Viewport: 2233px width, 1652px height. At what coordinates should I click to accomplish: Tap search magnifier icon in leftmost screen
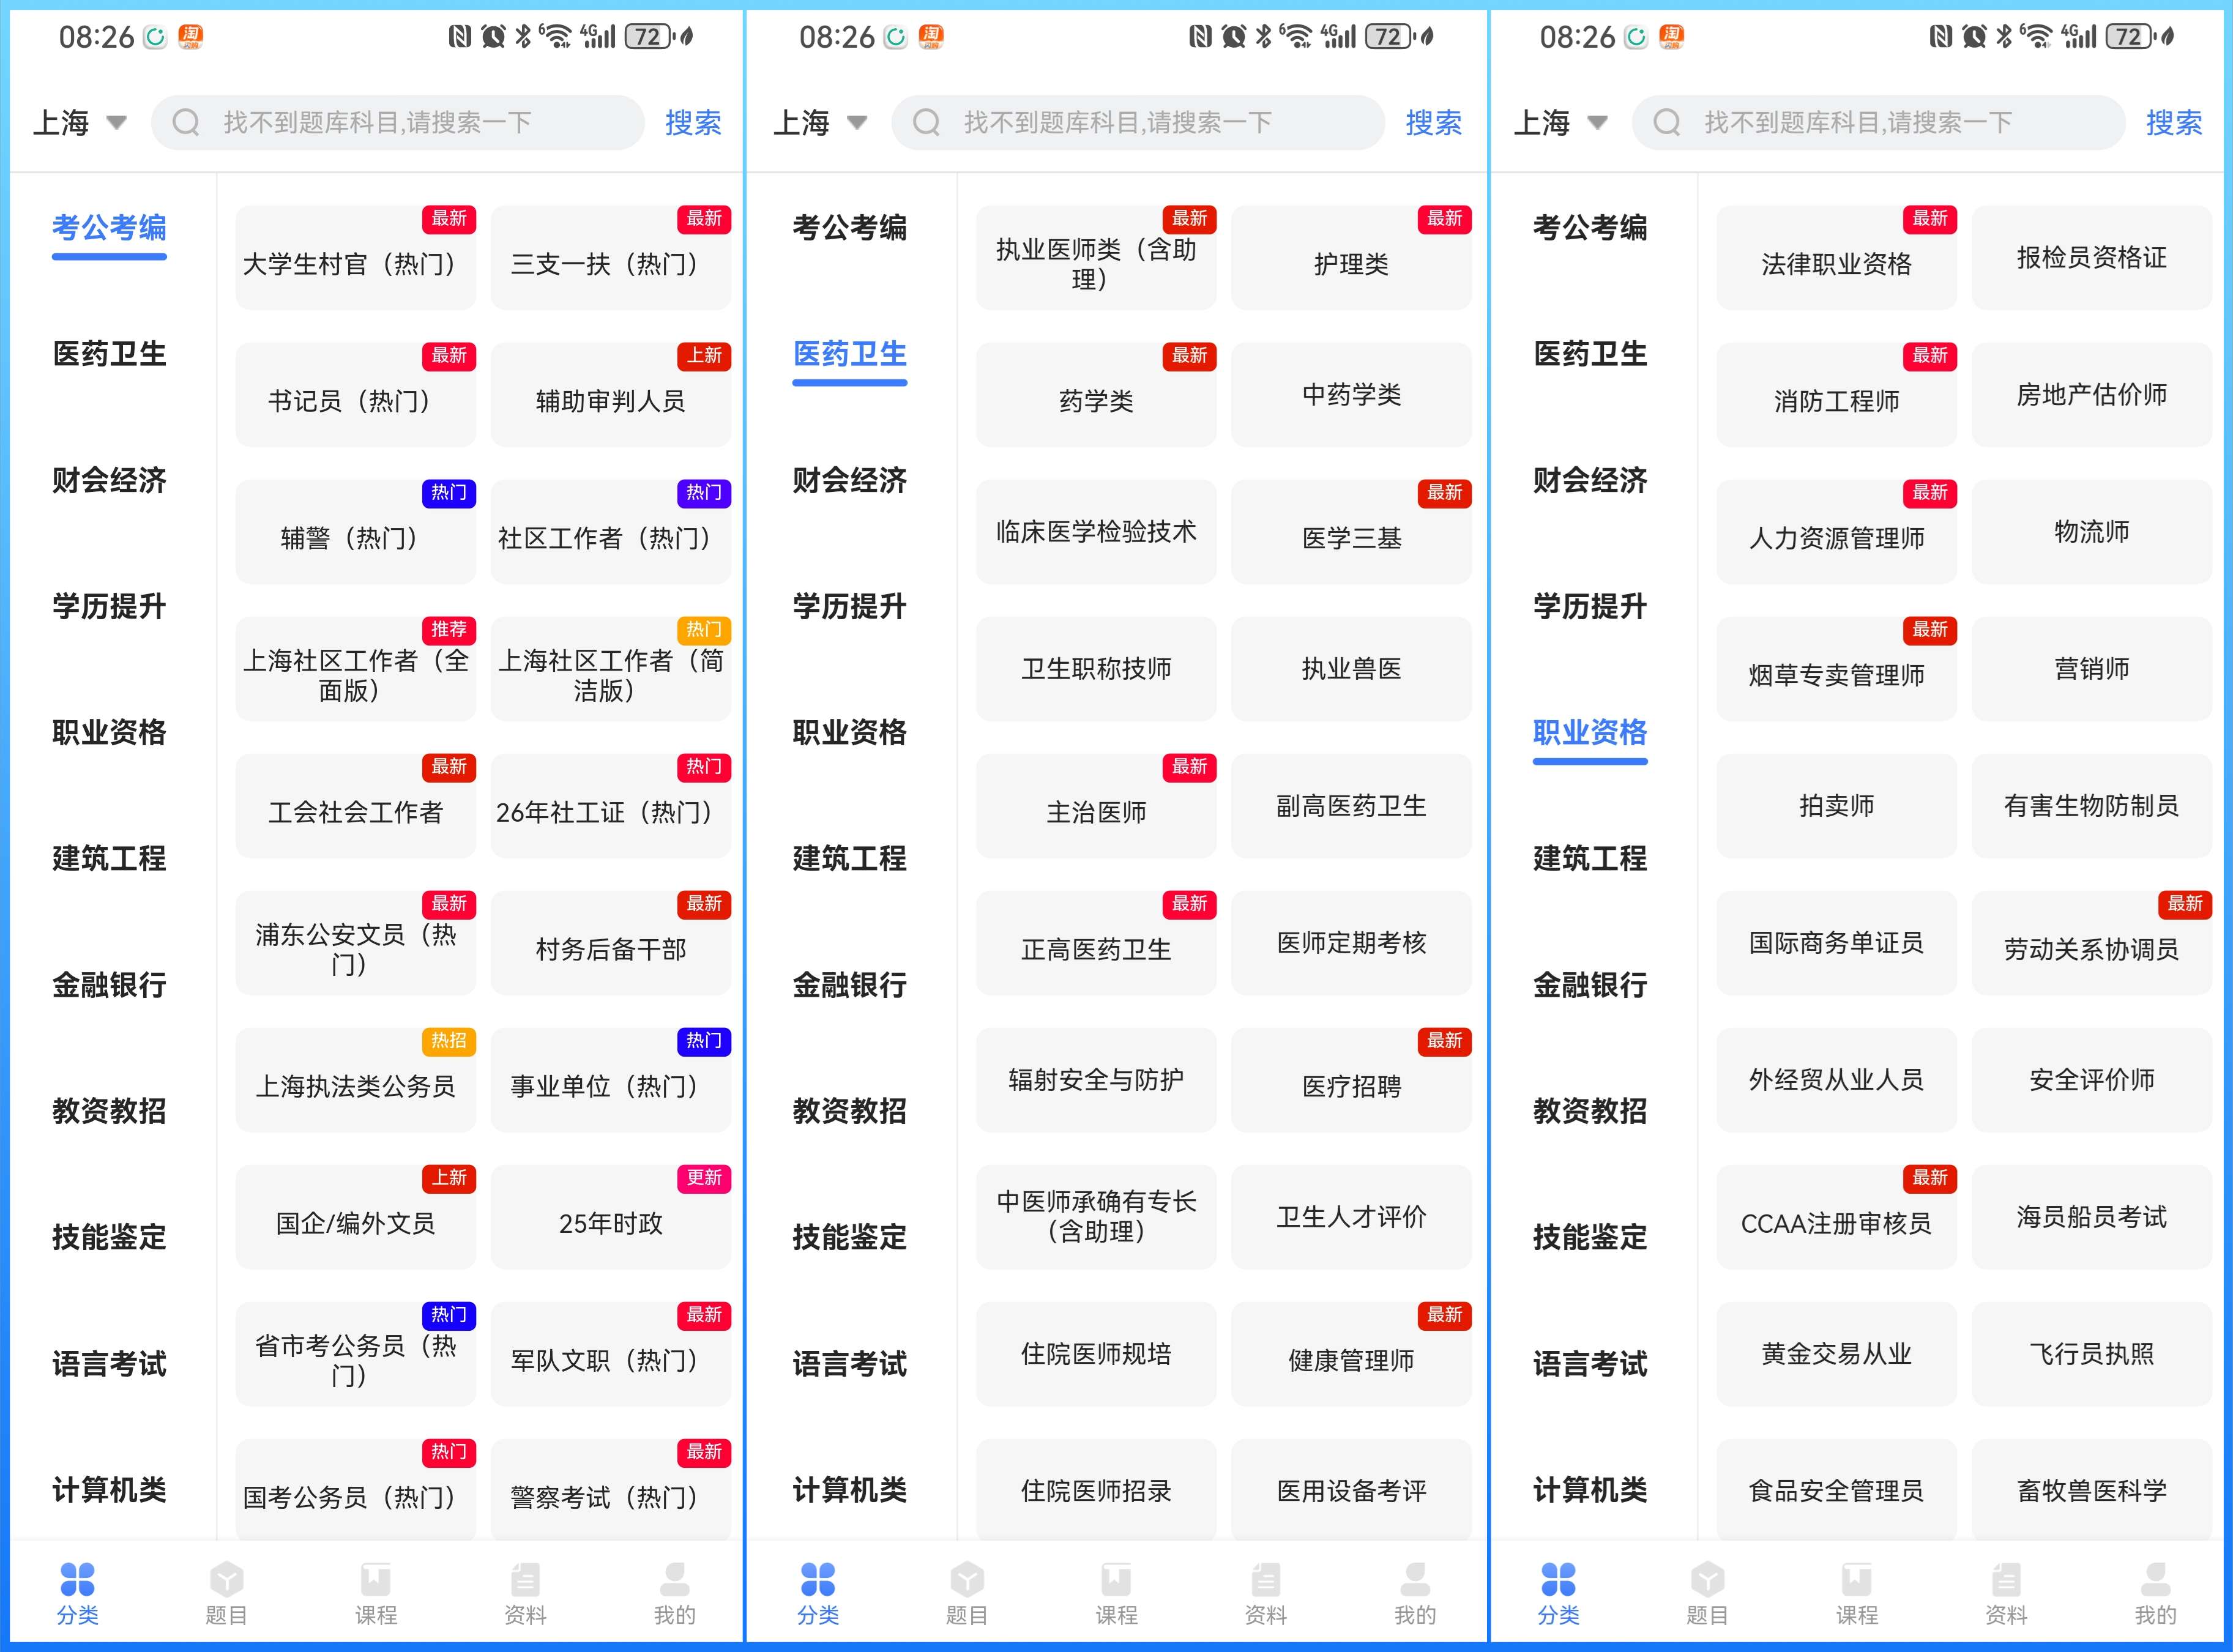186,122
